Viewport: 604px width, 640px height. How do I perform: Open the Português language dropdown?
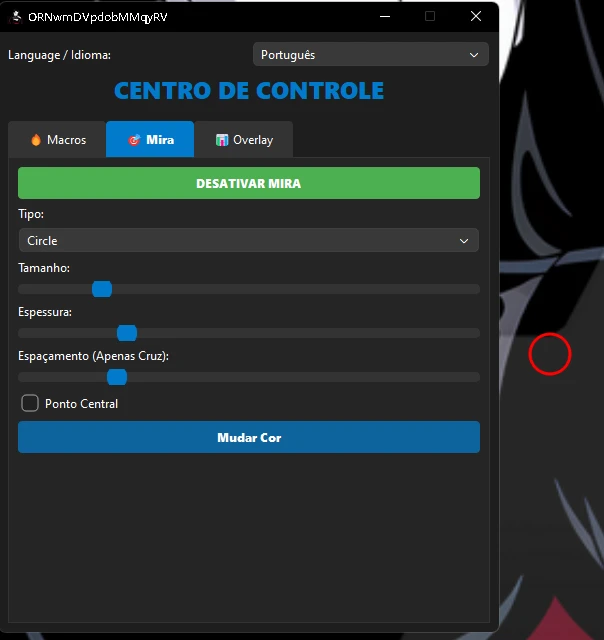tap(371, 54)
